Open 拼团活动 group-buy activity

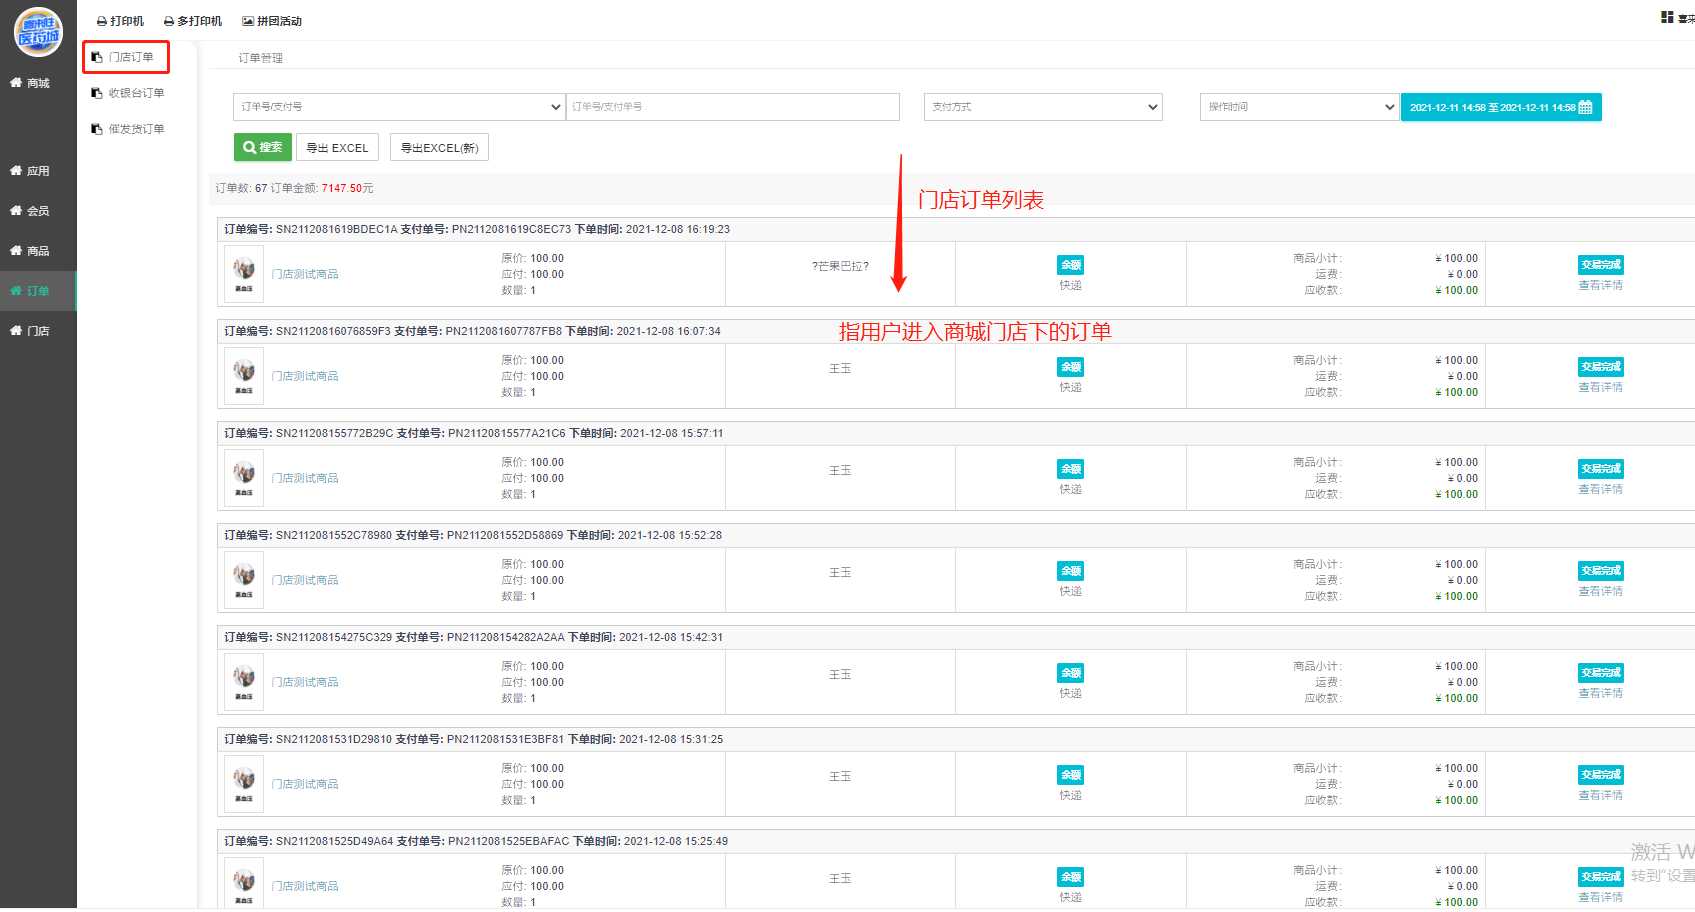point(272,21)
